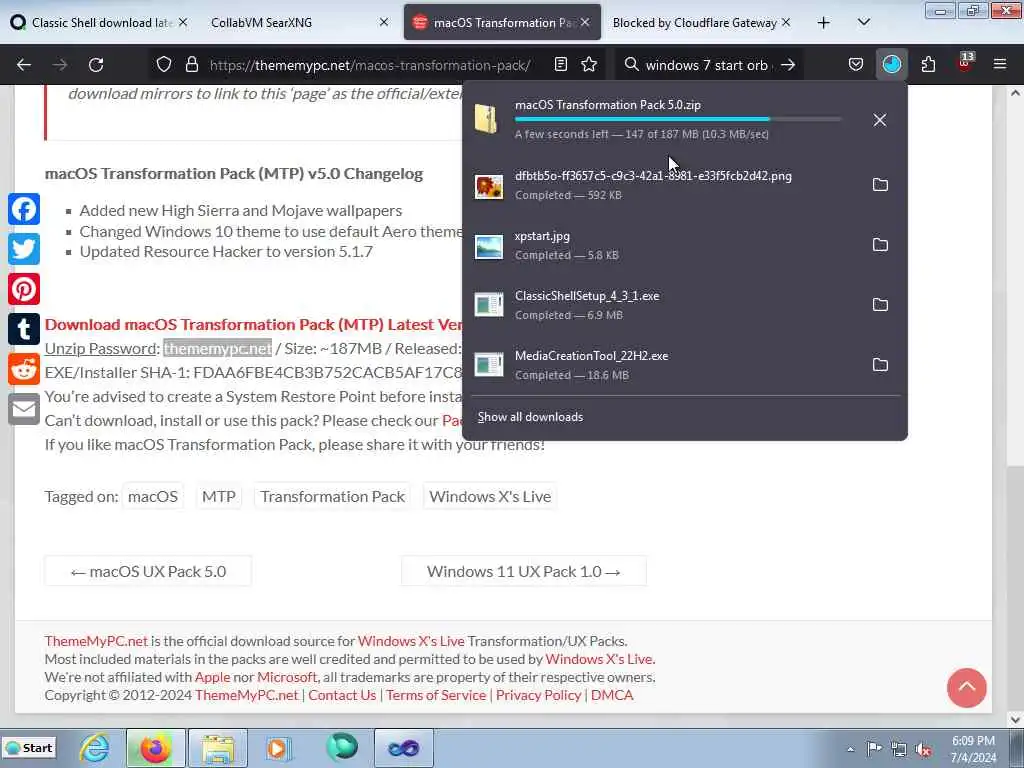The width and height of the screenshot is (1024, 768).
Task: Open Windows Media Player from the taskbar
Action: tap(279, 748)
